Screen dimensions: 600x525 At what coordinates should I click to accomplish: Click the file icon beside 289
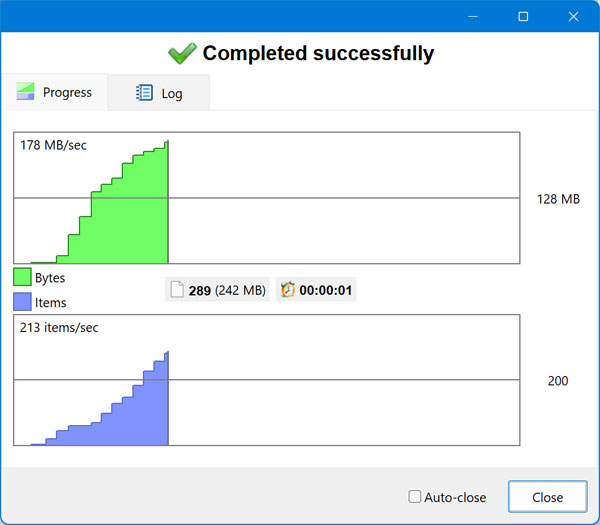click(x=177, y=290)
